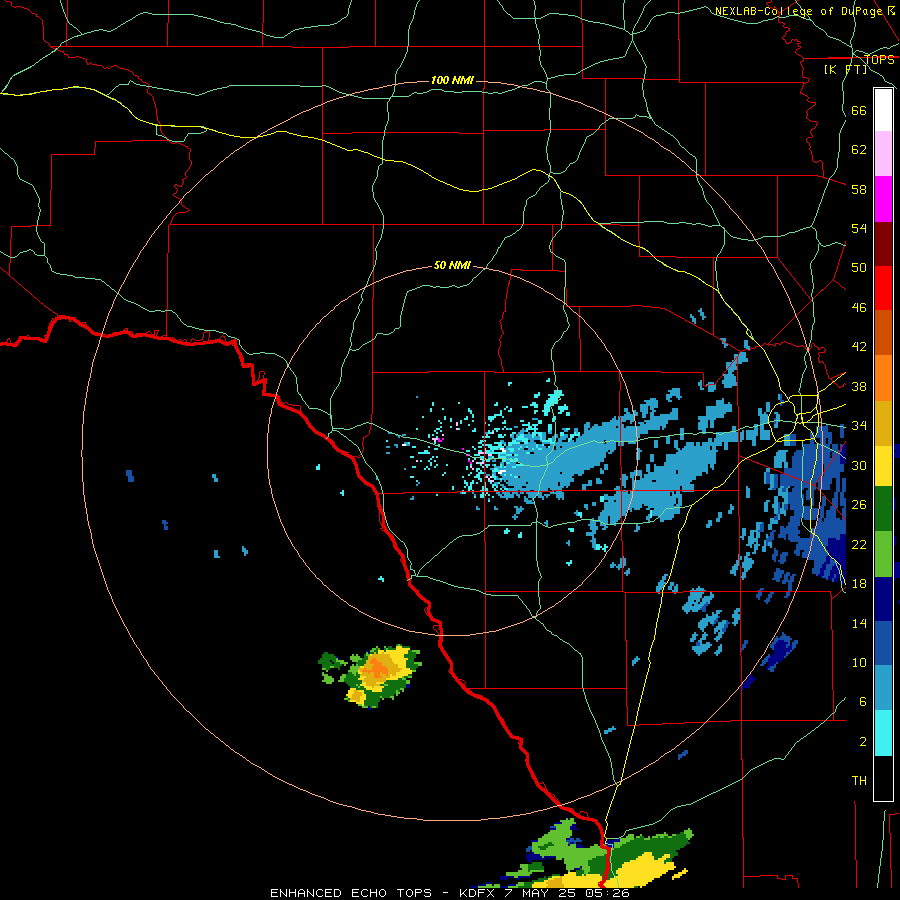The image size is (900, 900).
Task: Click the ENHANCED ECHO TOPS caption
Action: pyautogui.click(x=351, y=893)
